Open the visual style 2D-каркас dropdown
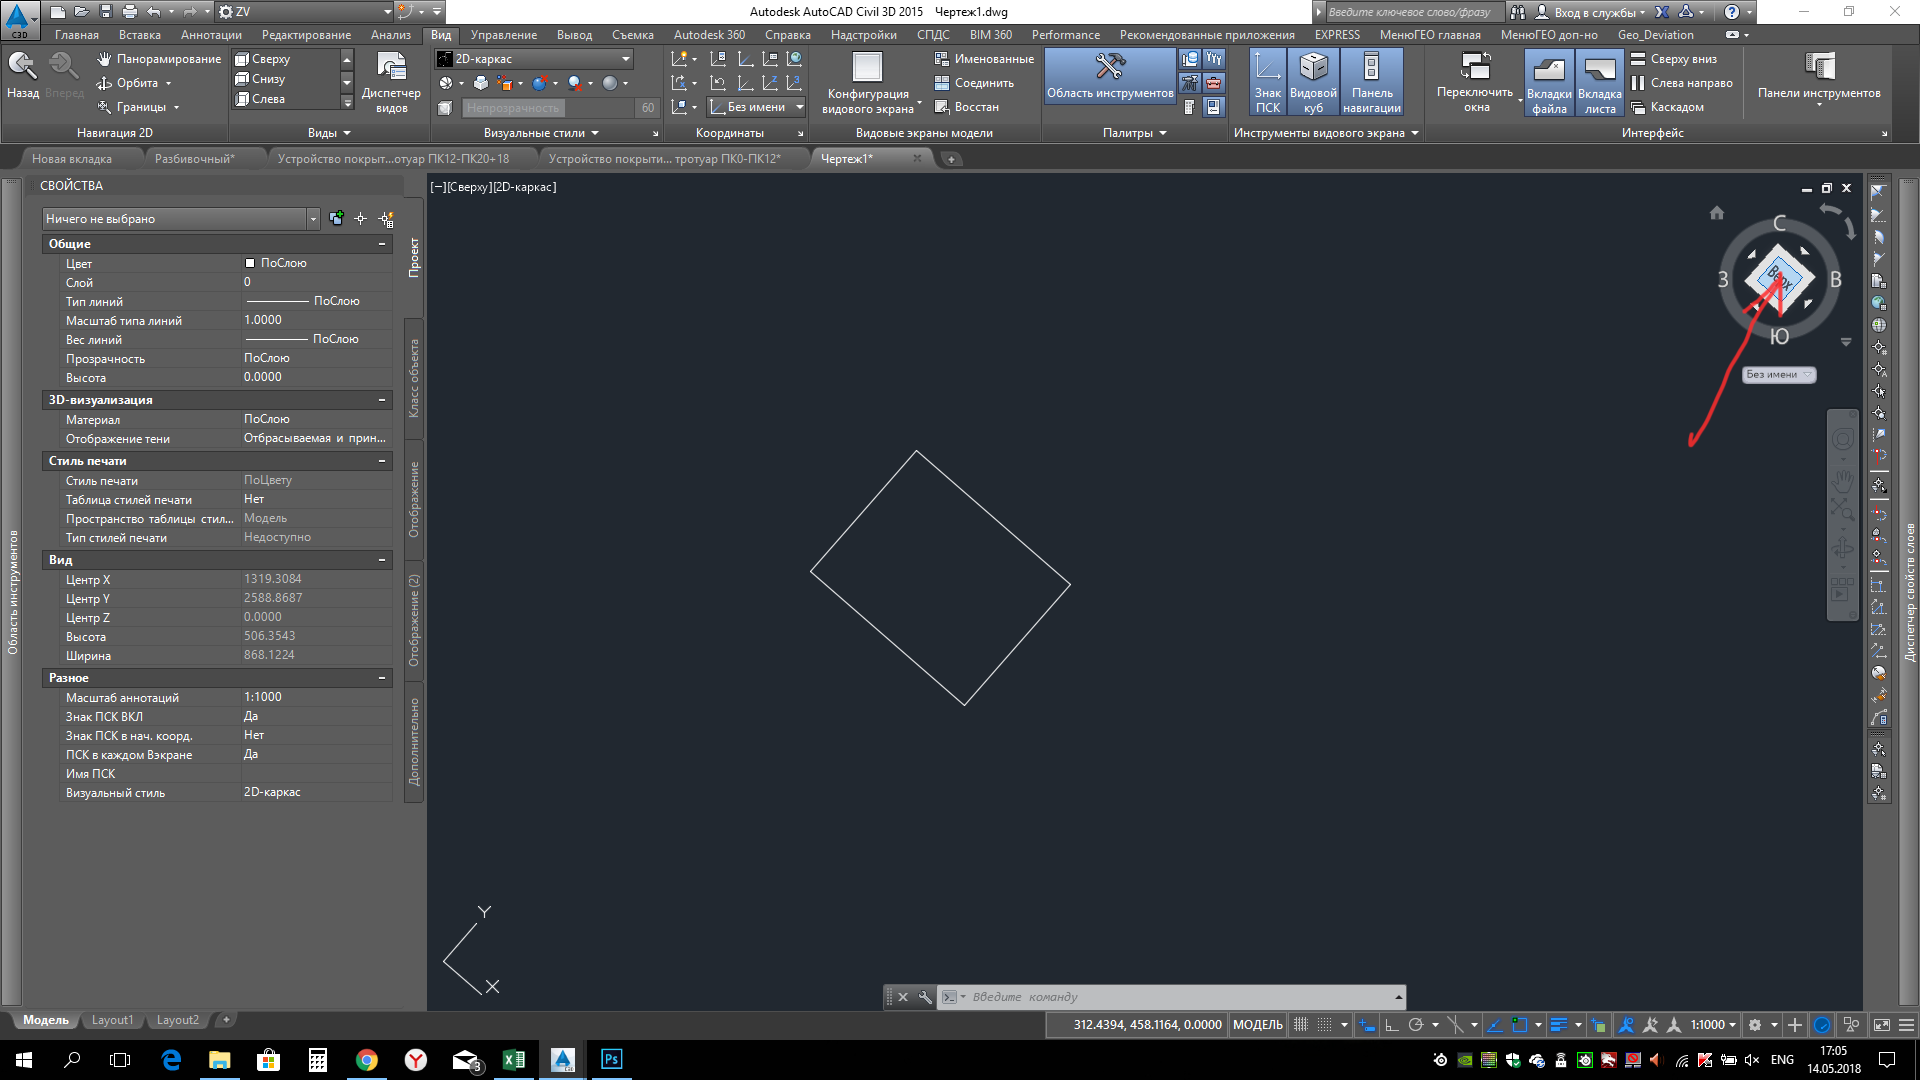 click(626, 59)
